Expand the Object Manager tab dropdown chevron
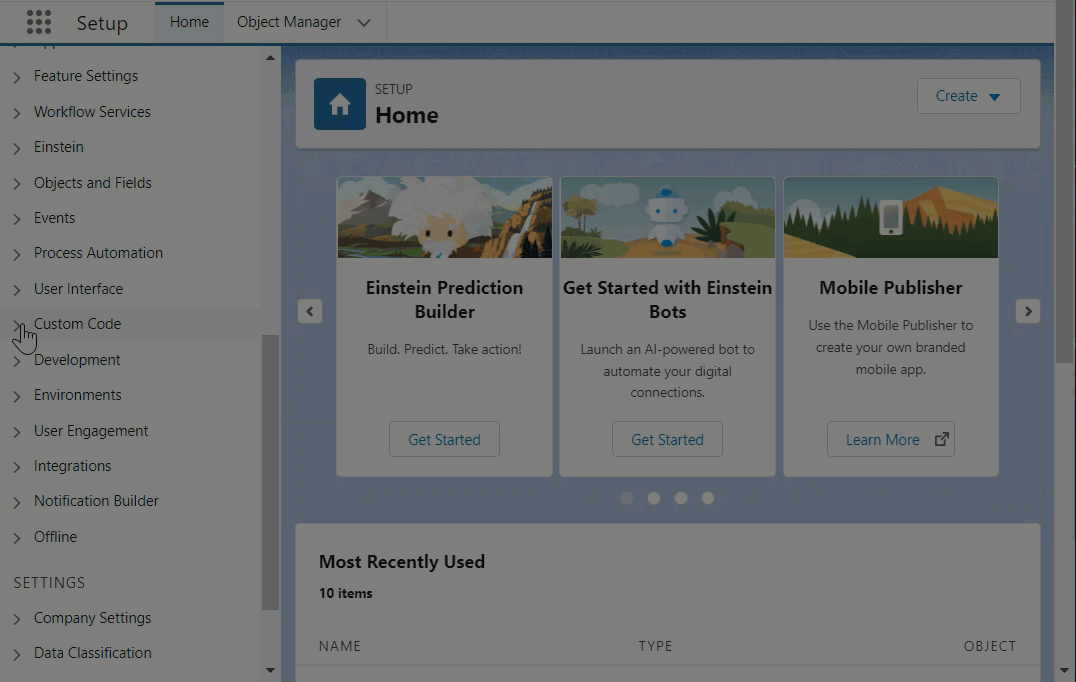Image resolution: width=1076 pixels, height=682 pixels. coord(364,23)
